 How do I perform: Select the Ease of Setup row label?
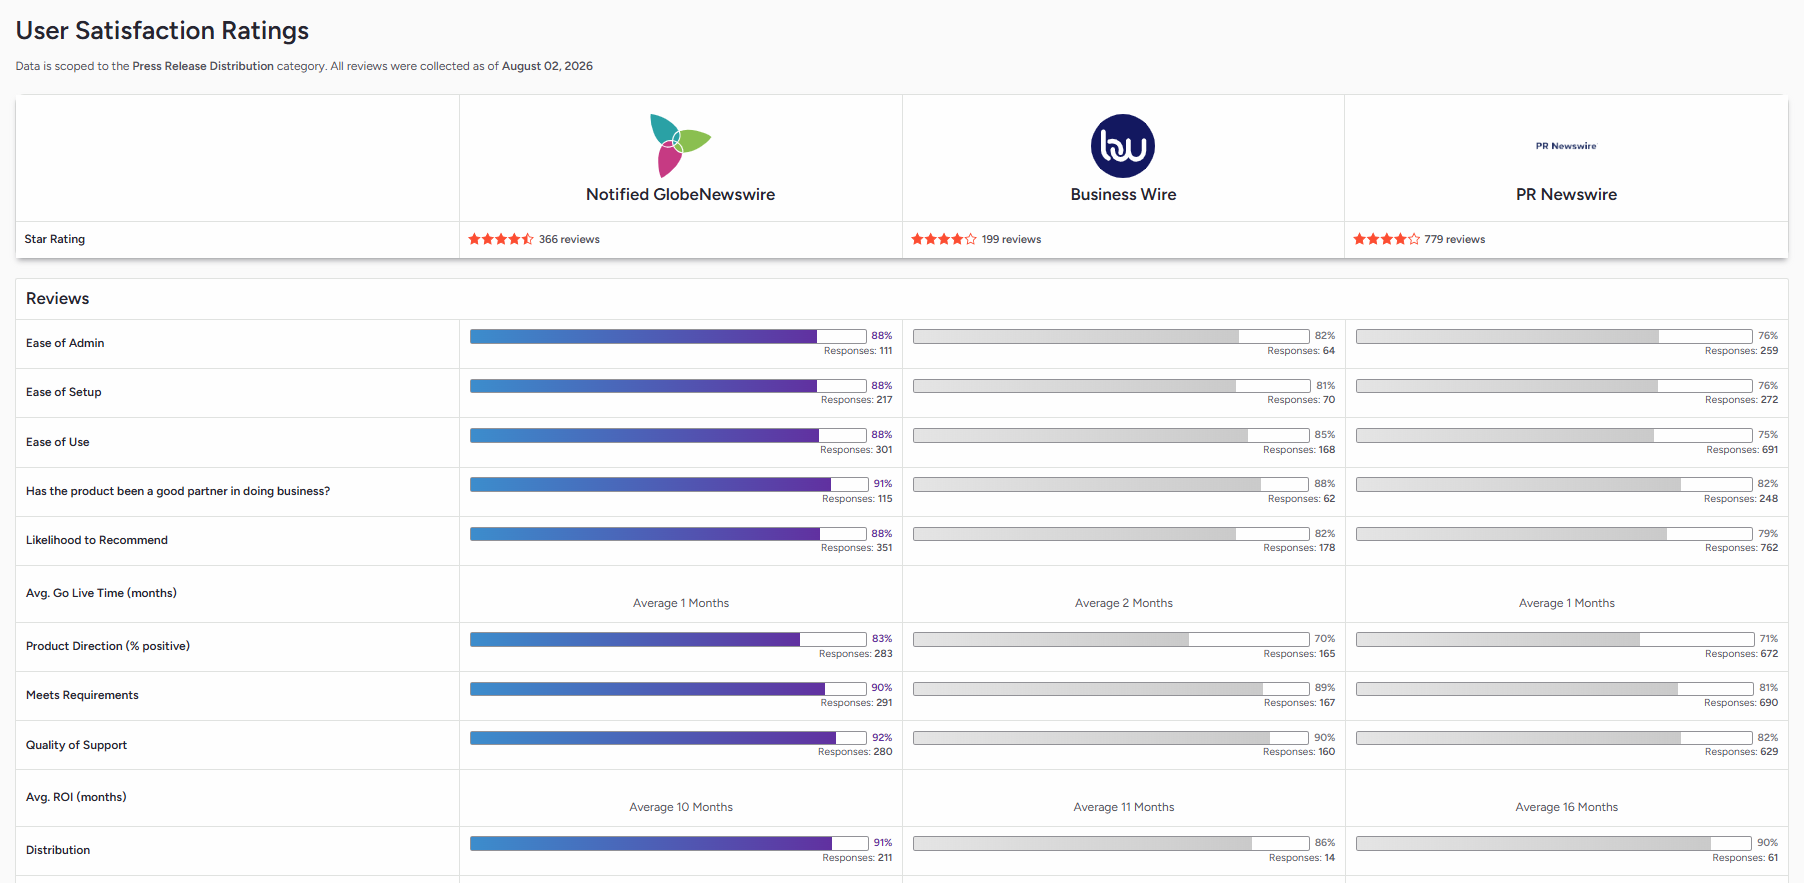[64, 392]
